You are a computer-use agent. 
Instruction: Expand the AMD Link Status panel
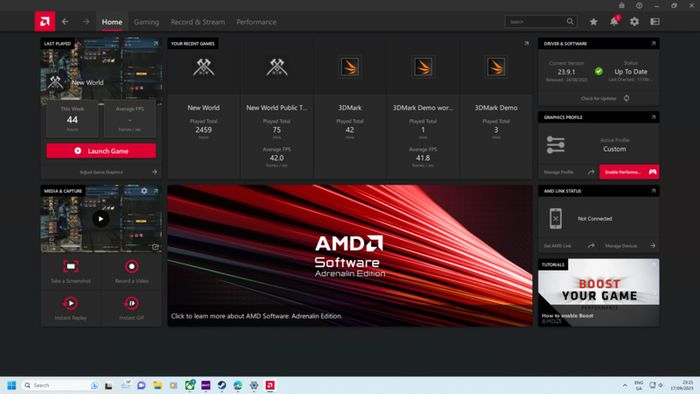tap(654, 191)
